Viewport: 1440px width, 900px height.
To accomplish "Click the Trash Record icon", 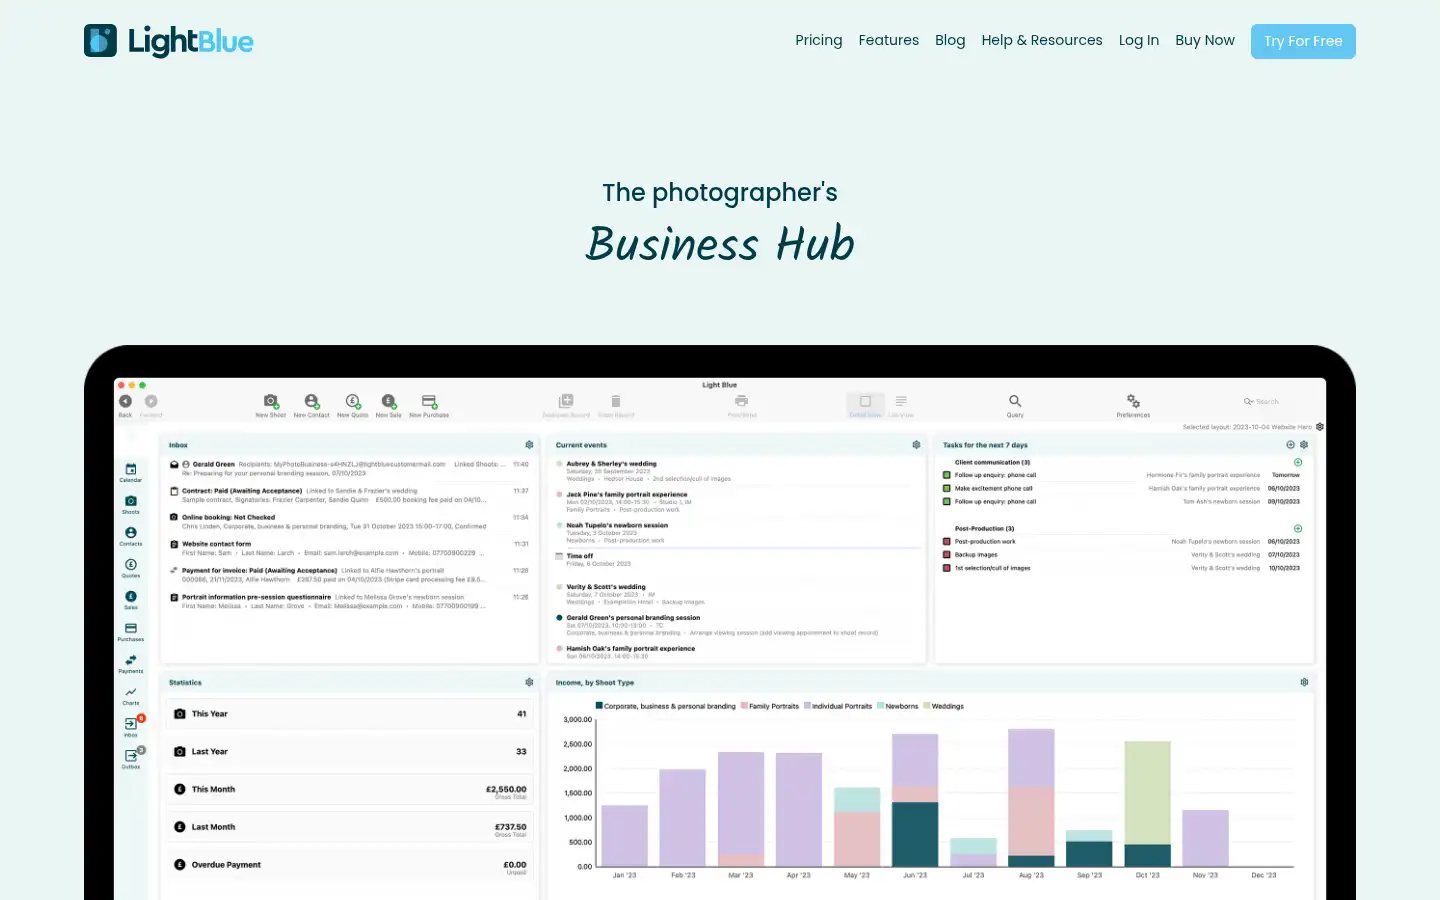I will (616, 401).
